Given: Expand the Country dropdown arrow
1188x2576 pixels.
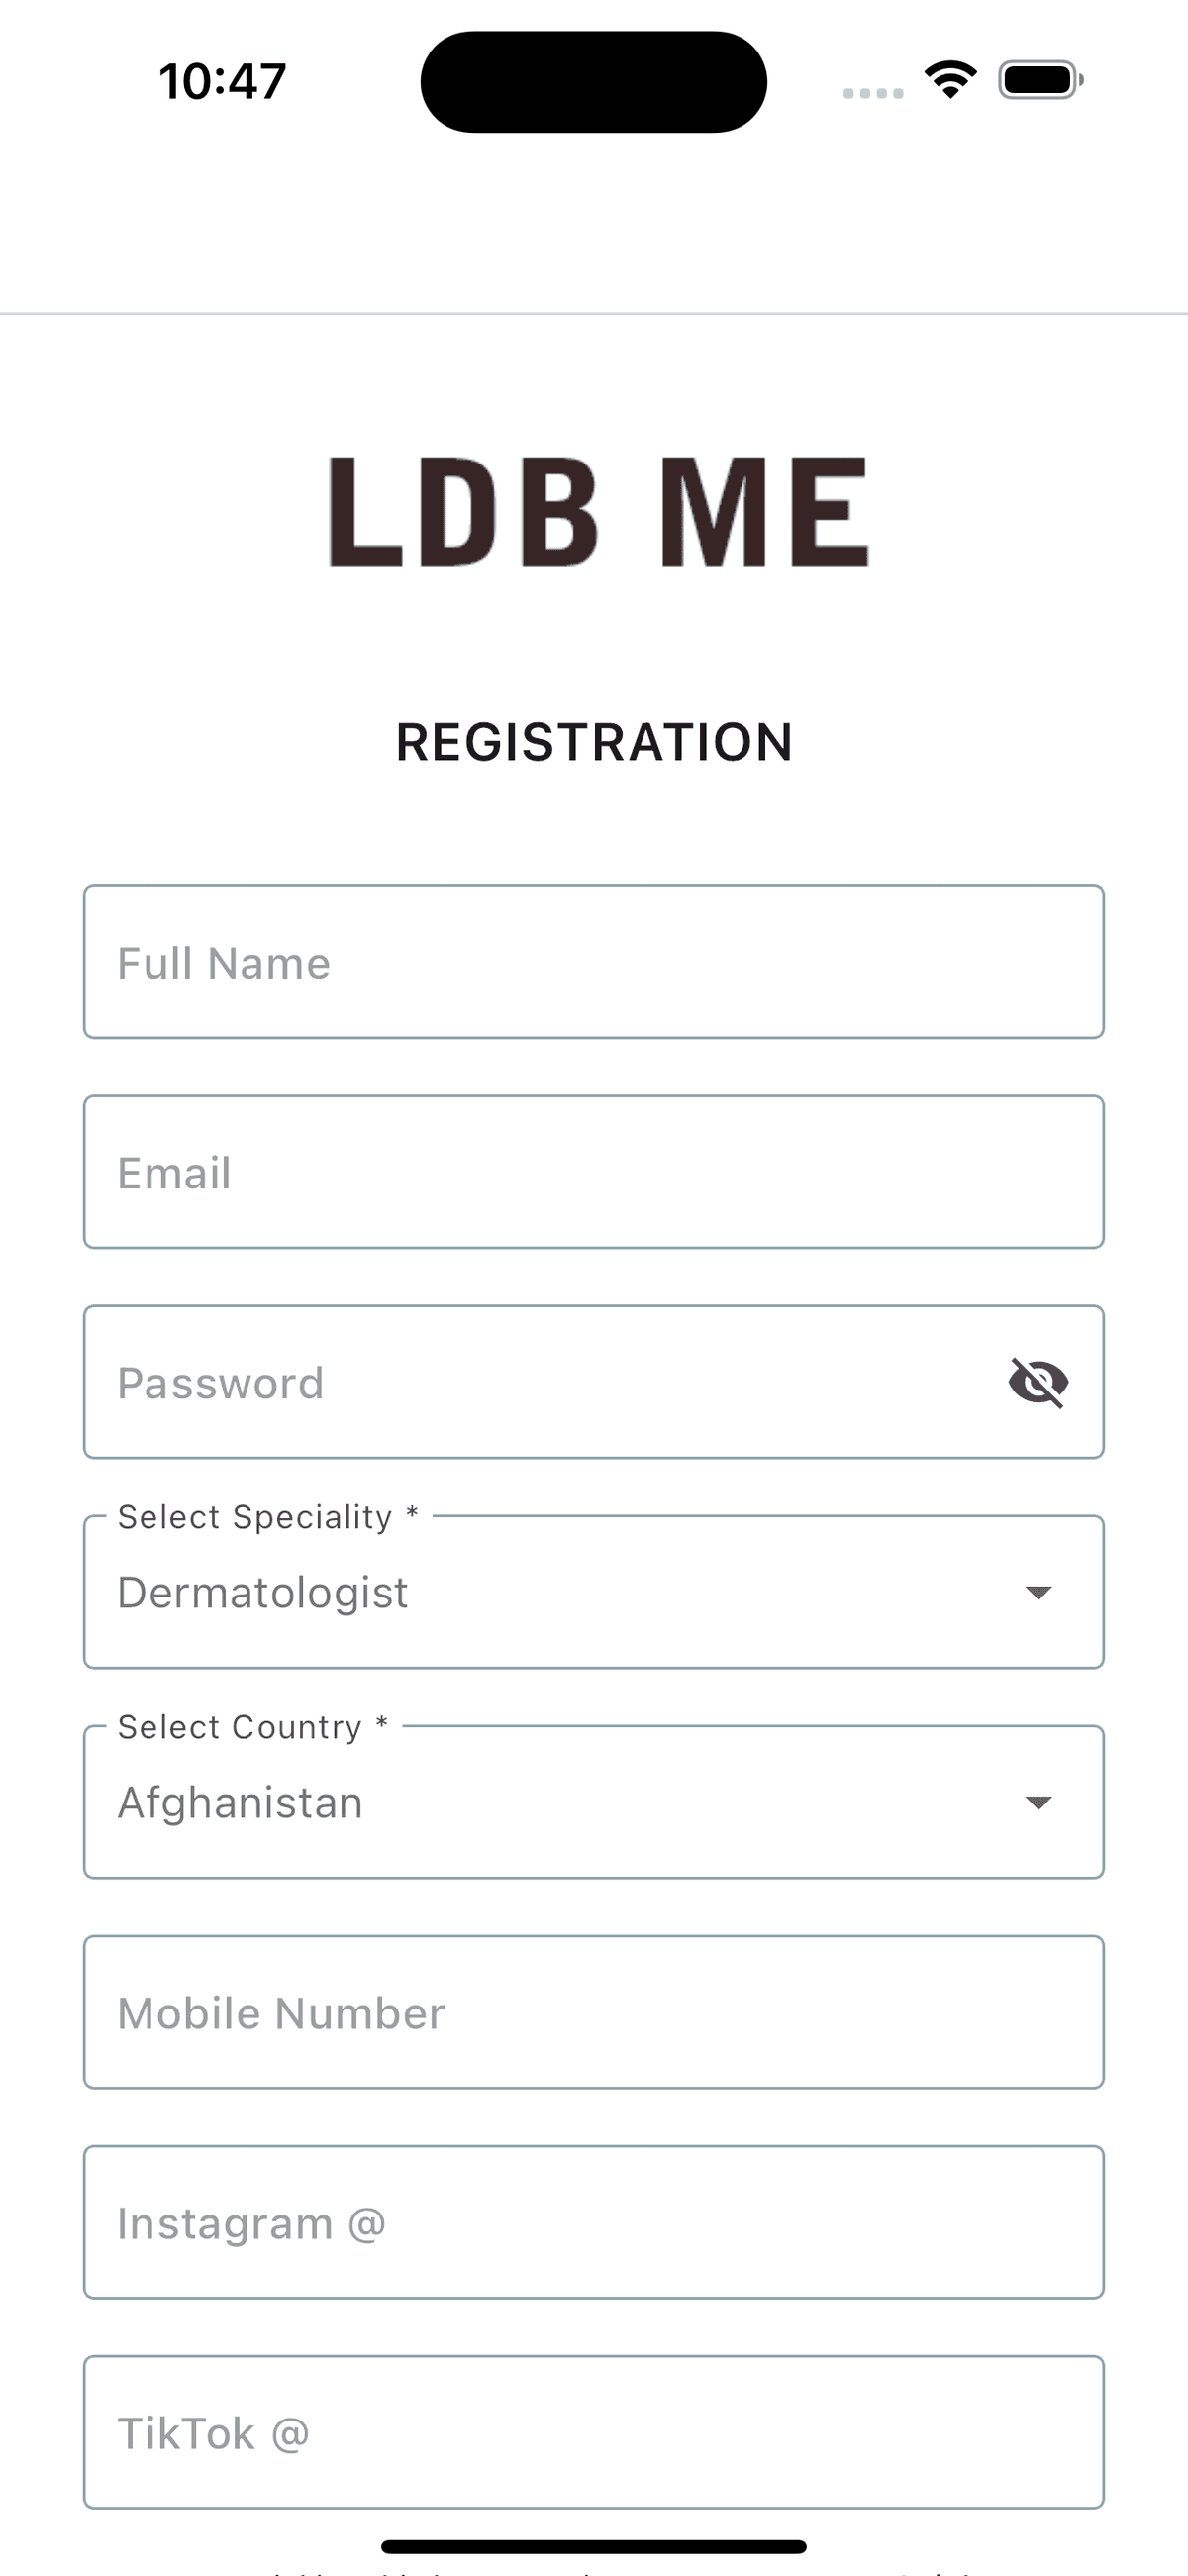Looking at the screenshot, I should [1039, 1802].
